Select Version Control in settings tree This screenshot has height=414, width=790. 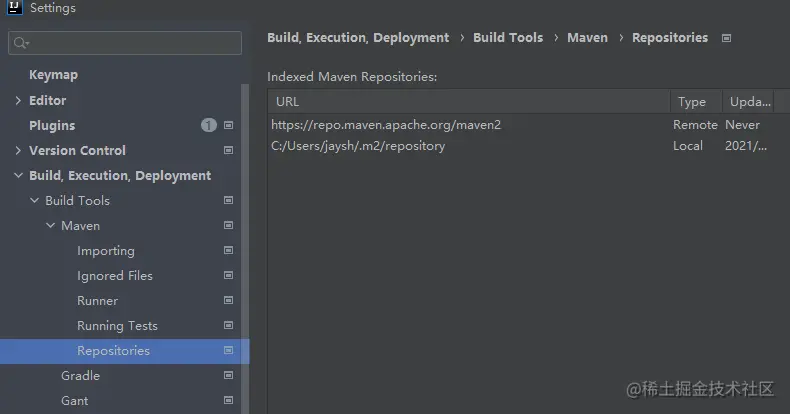(x=77, y=150)
